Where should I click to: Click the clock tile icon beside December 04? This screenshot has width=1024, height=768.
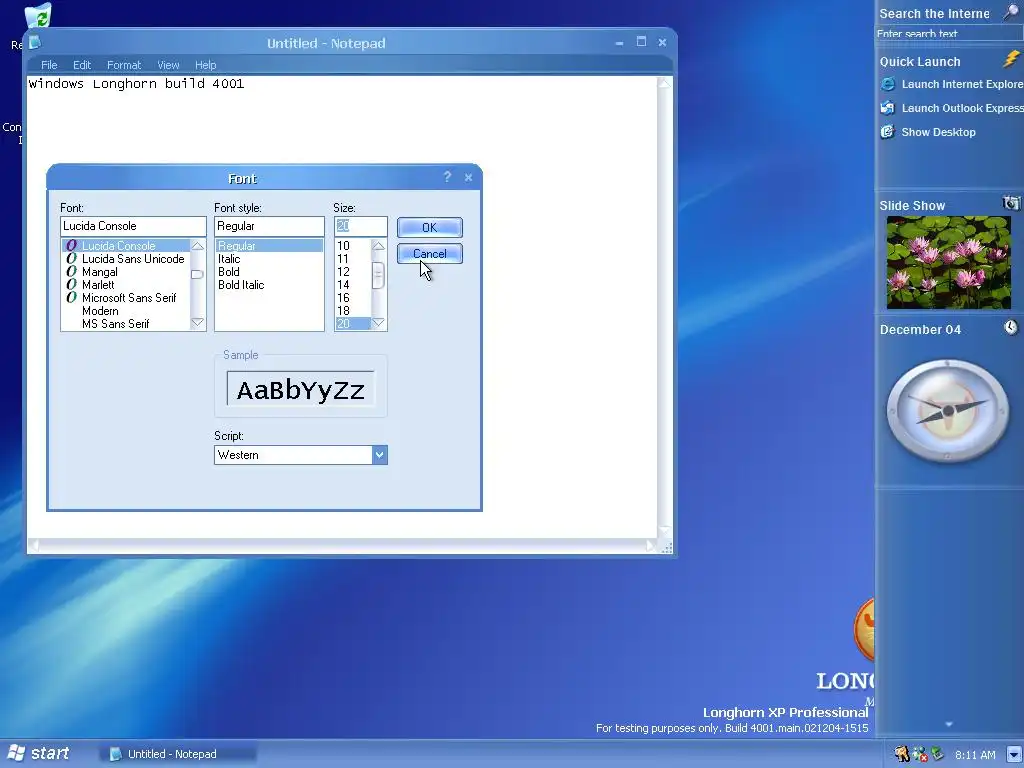(1011, 327)
